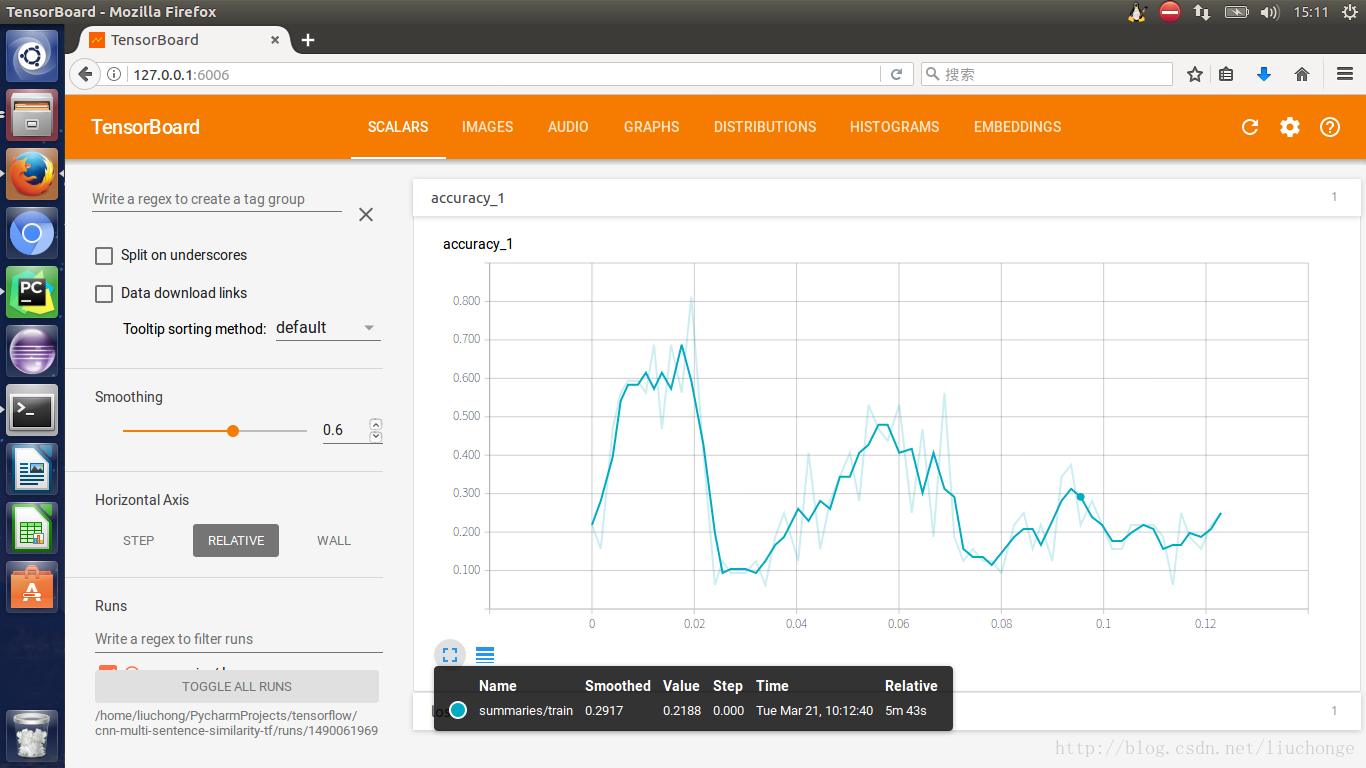Expand the accuracy_1 chart to full size
1366x768 pixels.
450,655
